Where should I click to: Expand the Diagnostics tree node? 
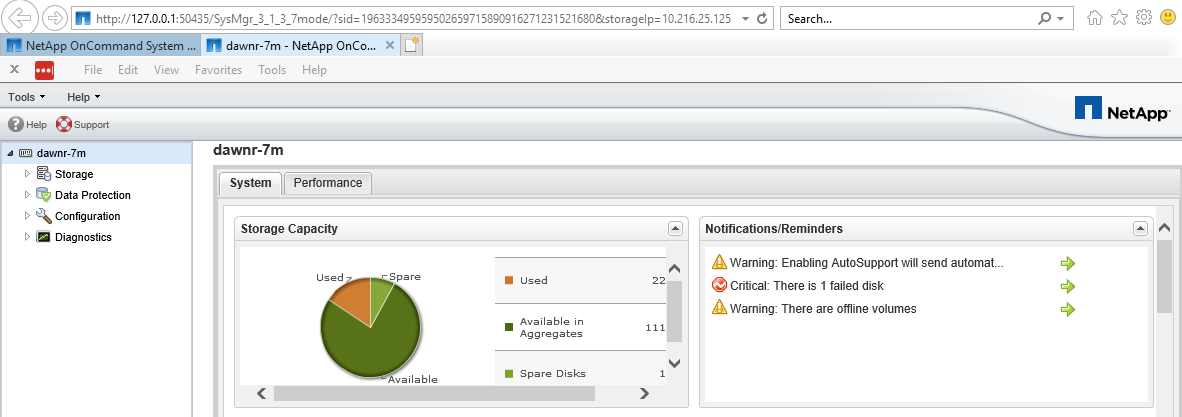click(28, 237)
